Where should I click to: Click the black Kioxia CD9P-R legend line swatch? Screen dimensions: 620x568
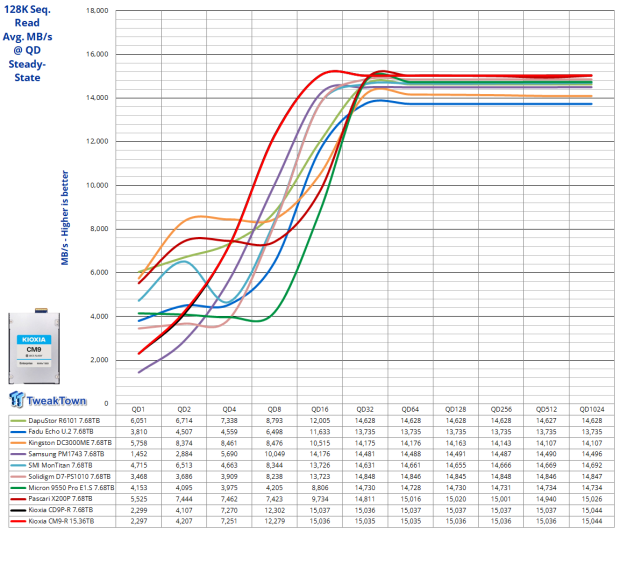(18, 511)
